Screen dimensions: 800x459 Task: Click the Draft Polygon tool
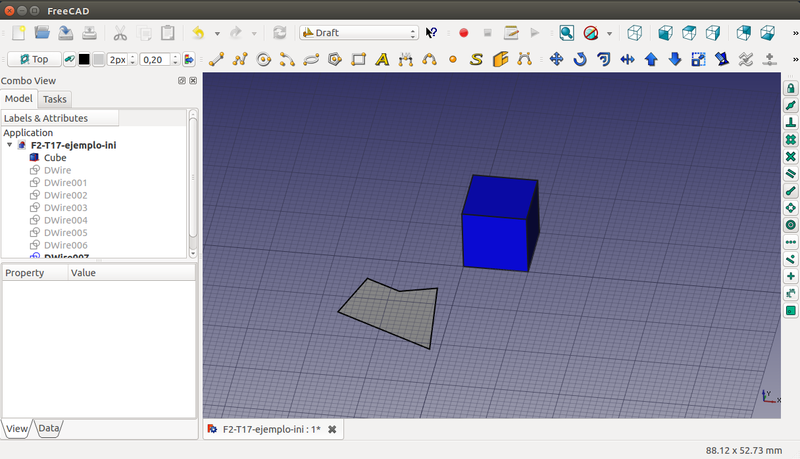(x=335, y=59)
